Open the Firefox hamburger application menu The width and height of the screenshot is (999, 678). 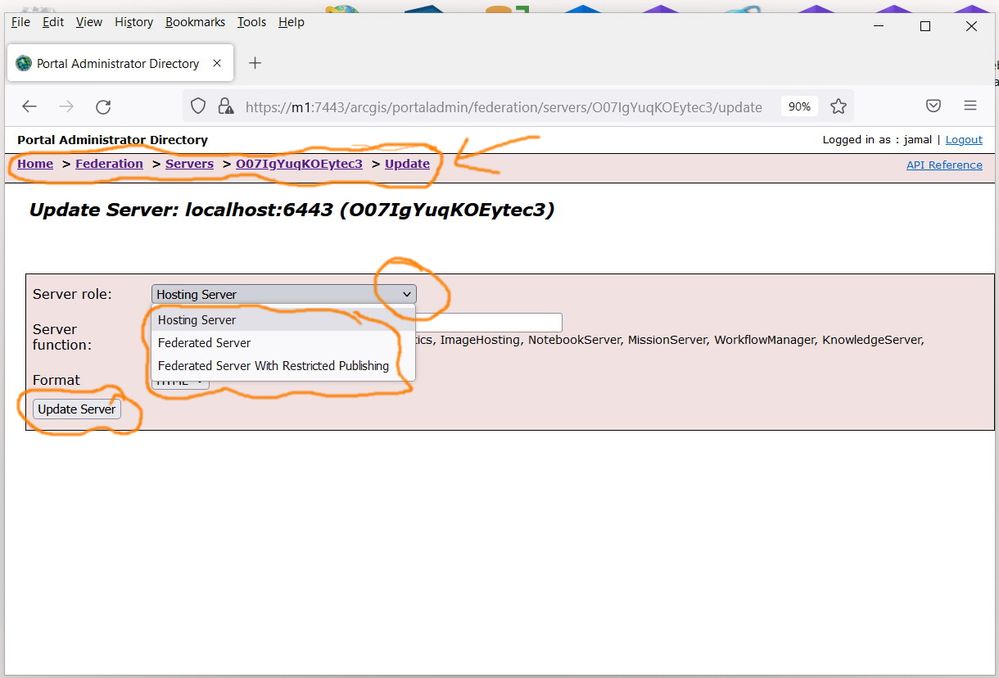coord(970,106)
